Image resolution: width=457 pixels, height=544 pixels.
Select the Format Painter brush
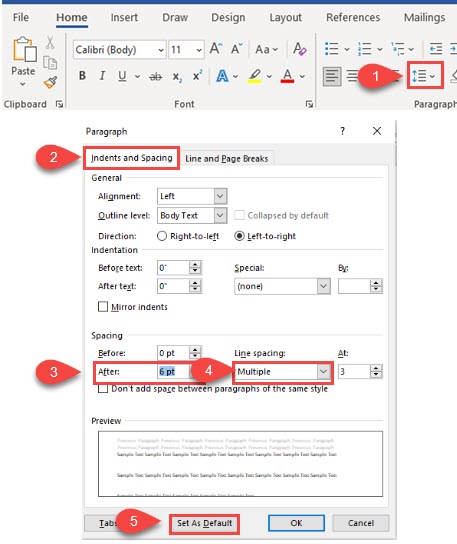tap(51, 82)
